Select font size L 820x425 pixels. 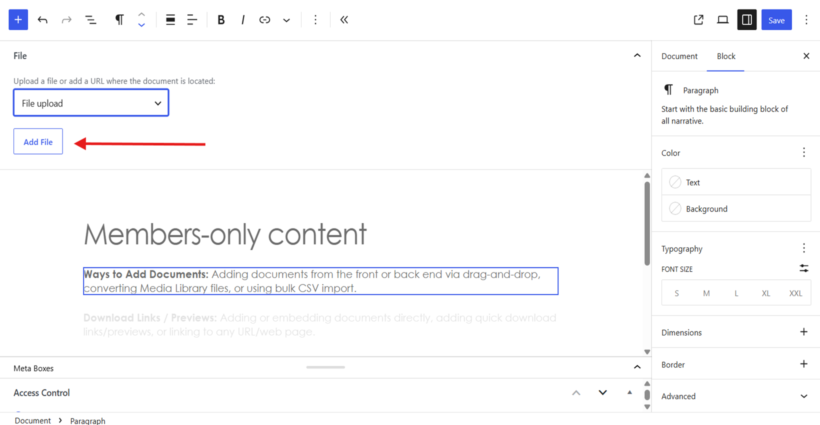click(x=736, y=293)
